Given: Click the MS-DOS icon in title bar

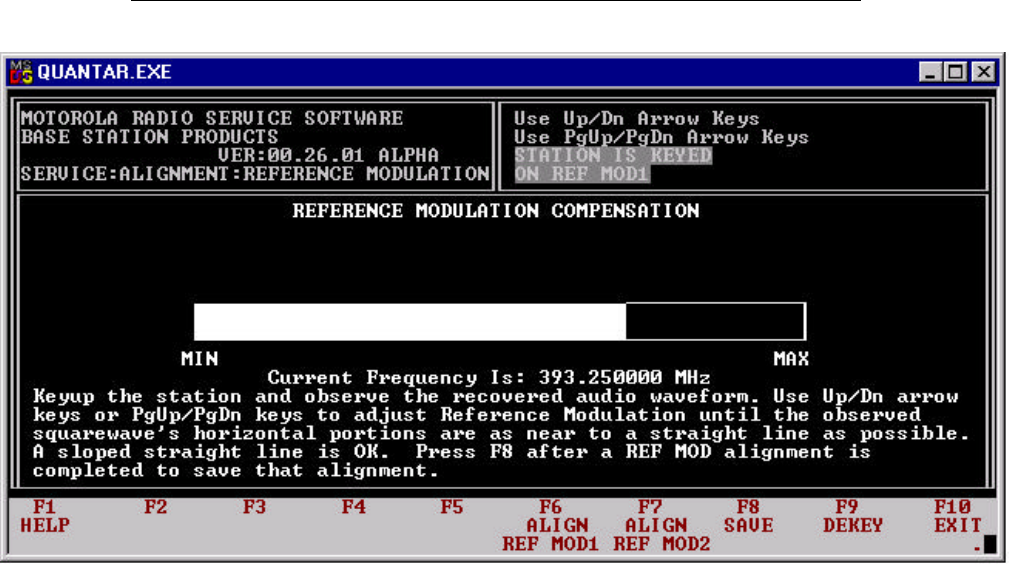Looking at the screenshot, I should point(21,72).
